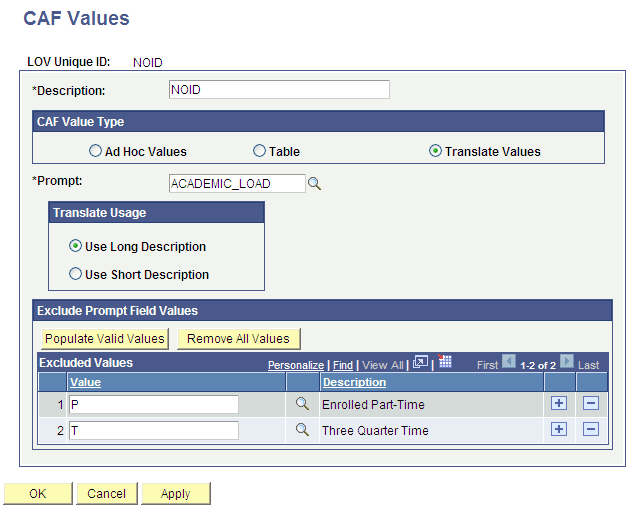Sort by the Description column header

pos(354,382)
